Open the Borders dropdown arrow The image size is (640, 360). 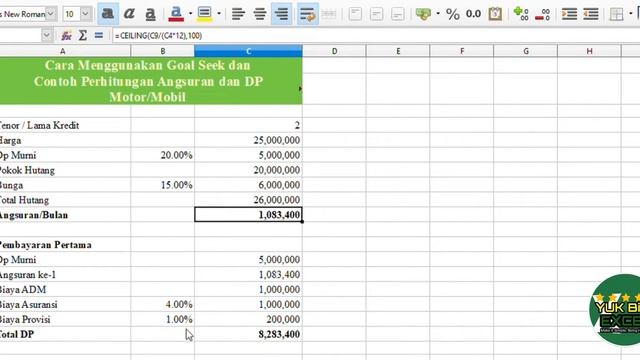pyautogui.click(x=631, y=14)
